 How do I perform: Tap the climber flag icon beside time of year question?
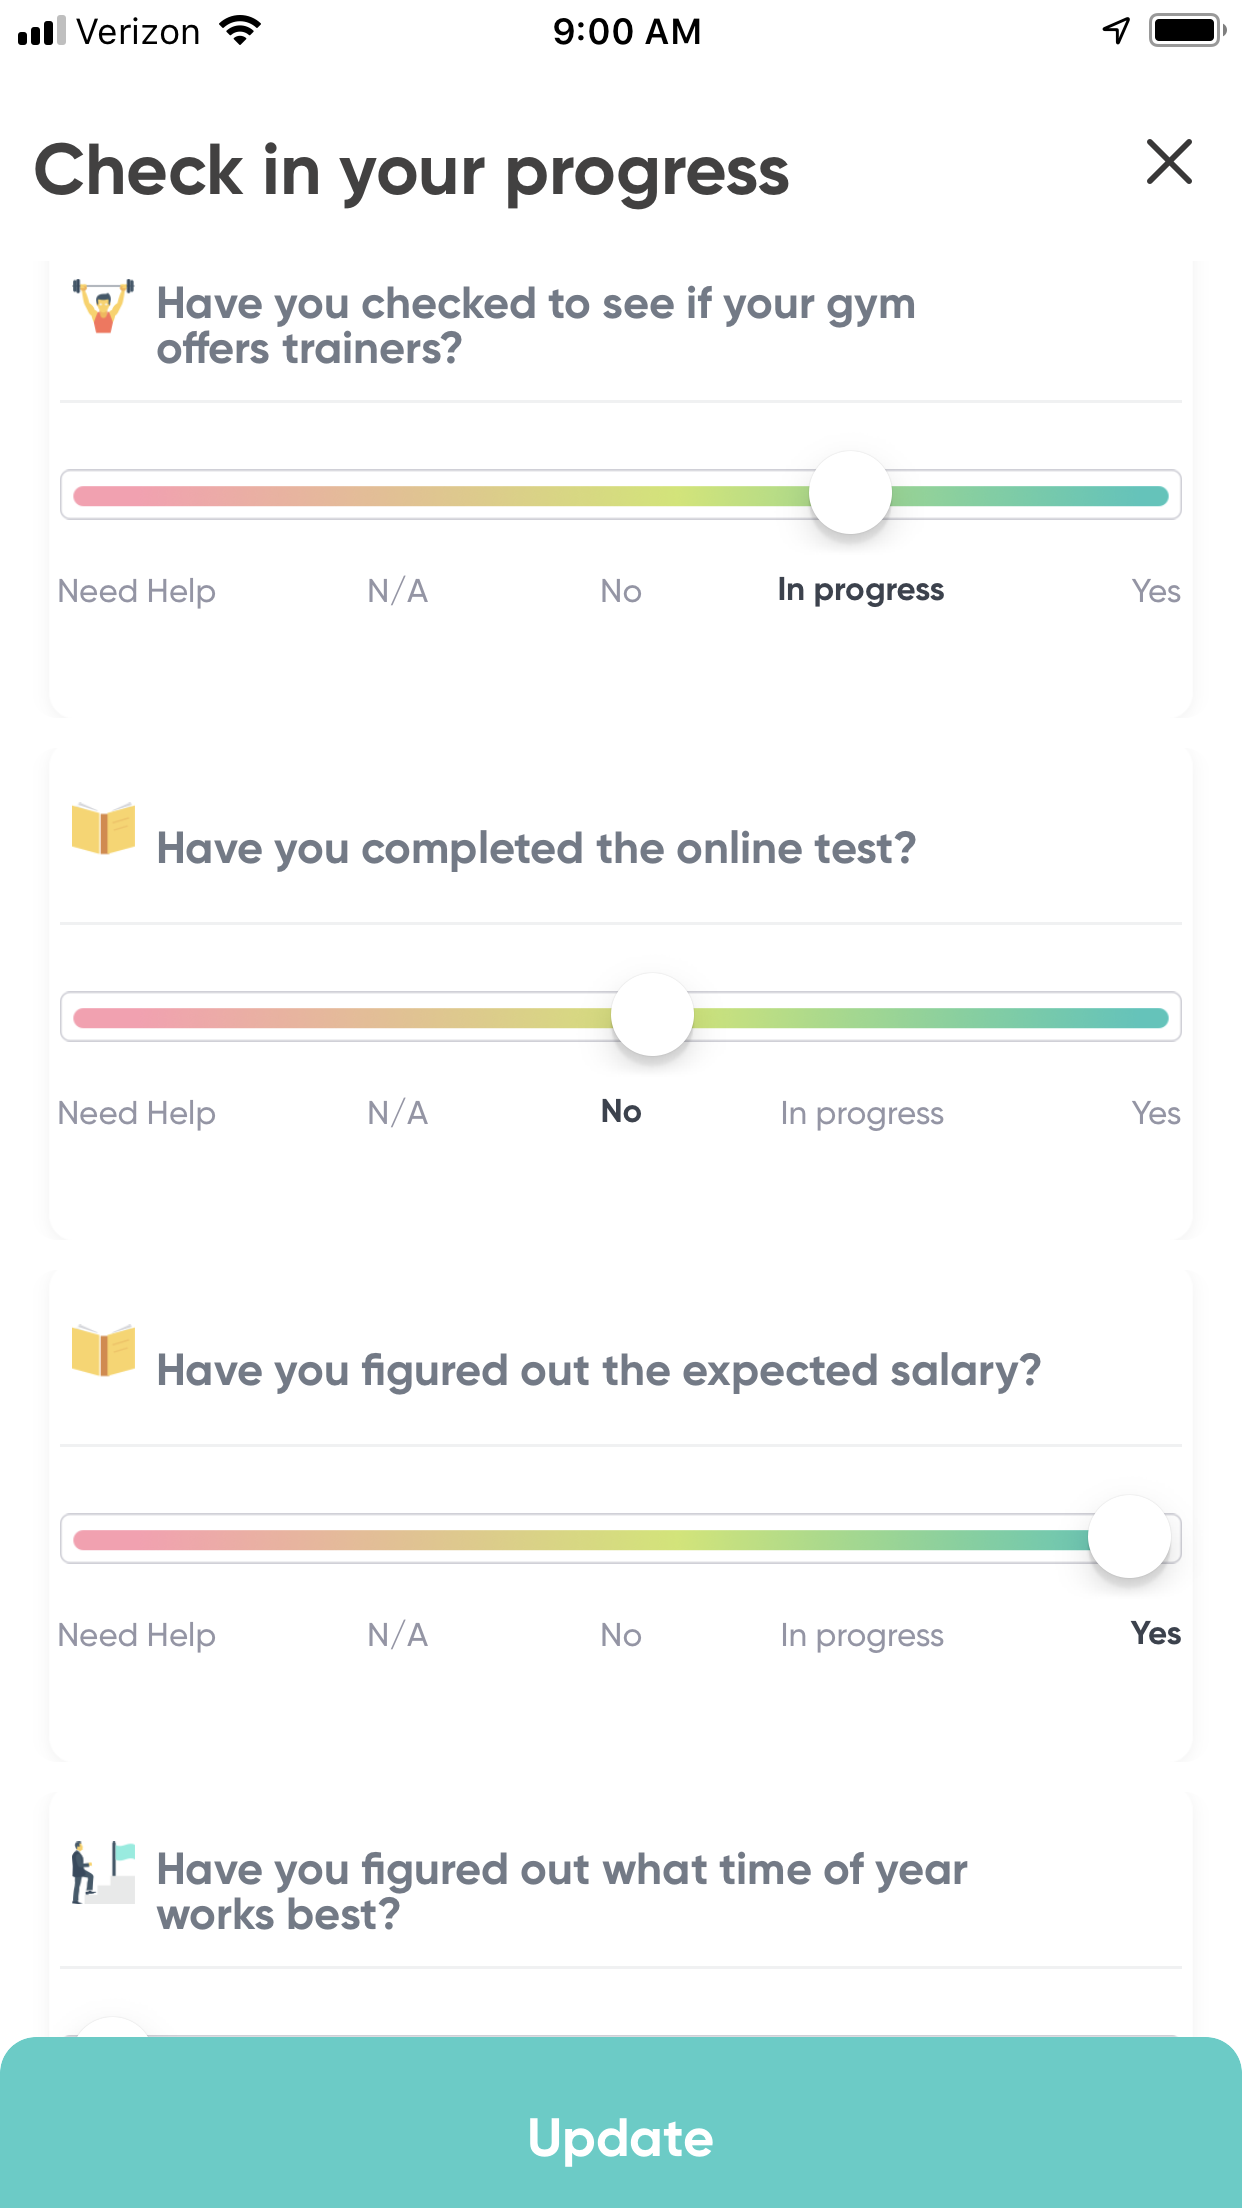tap(103, 1872)
